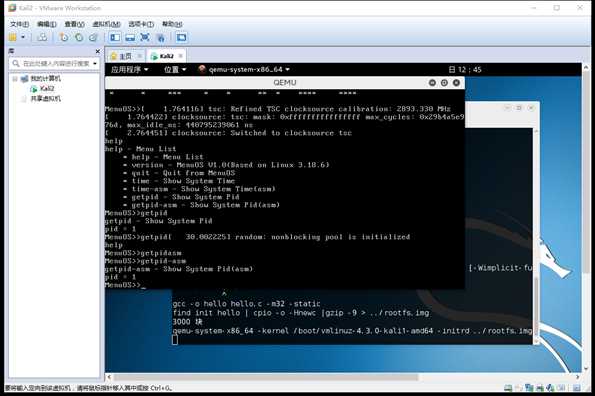Click the 'qemu-system-x86_64 -kernel' terminal command line
The width and height of the screenshot is (595, 396).
(x=352, y=331)
